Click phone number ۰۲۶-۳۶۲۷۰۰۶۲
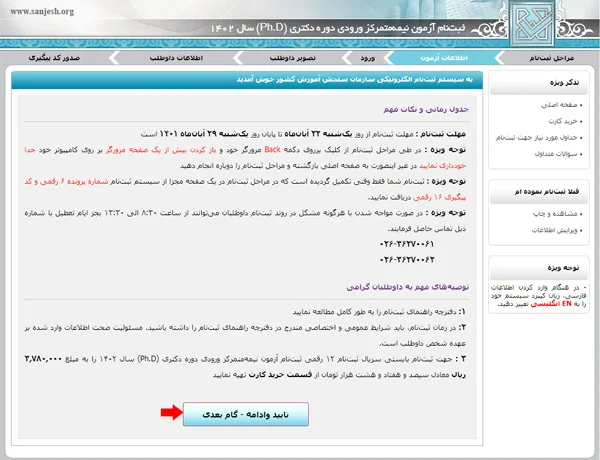 pyautogui.click(x=407, y=260)
